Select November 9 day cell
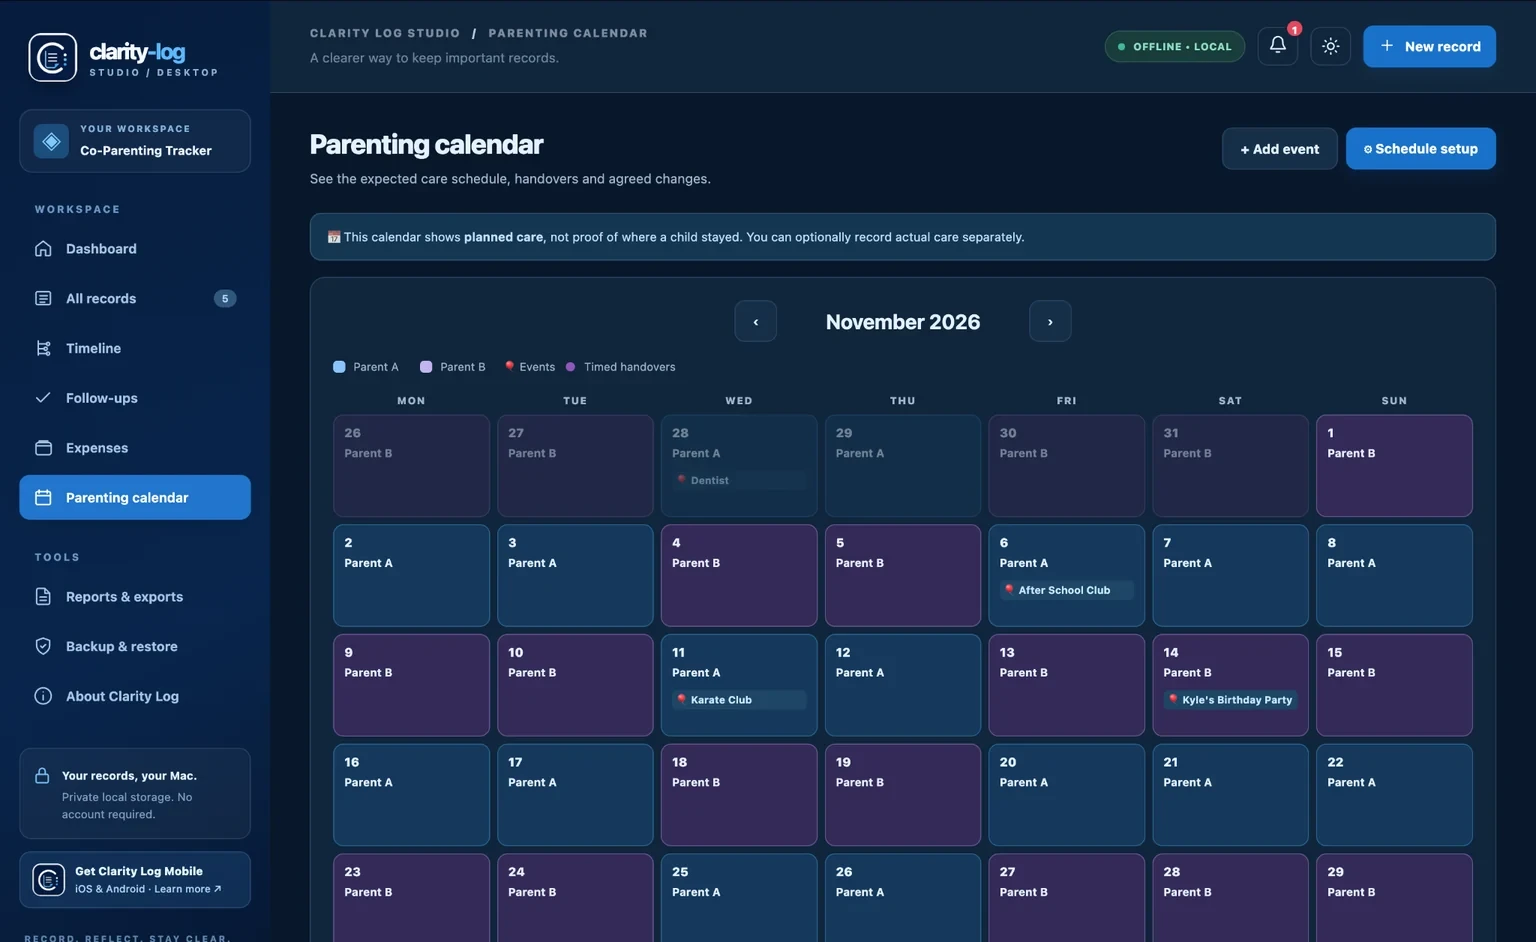This screenshot has height=942, width=1536. [411, 685]
